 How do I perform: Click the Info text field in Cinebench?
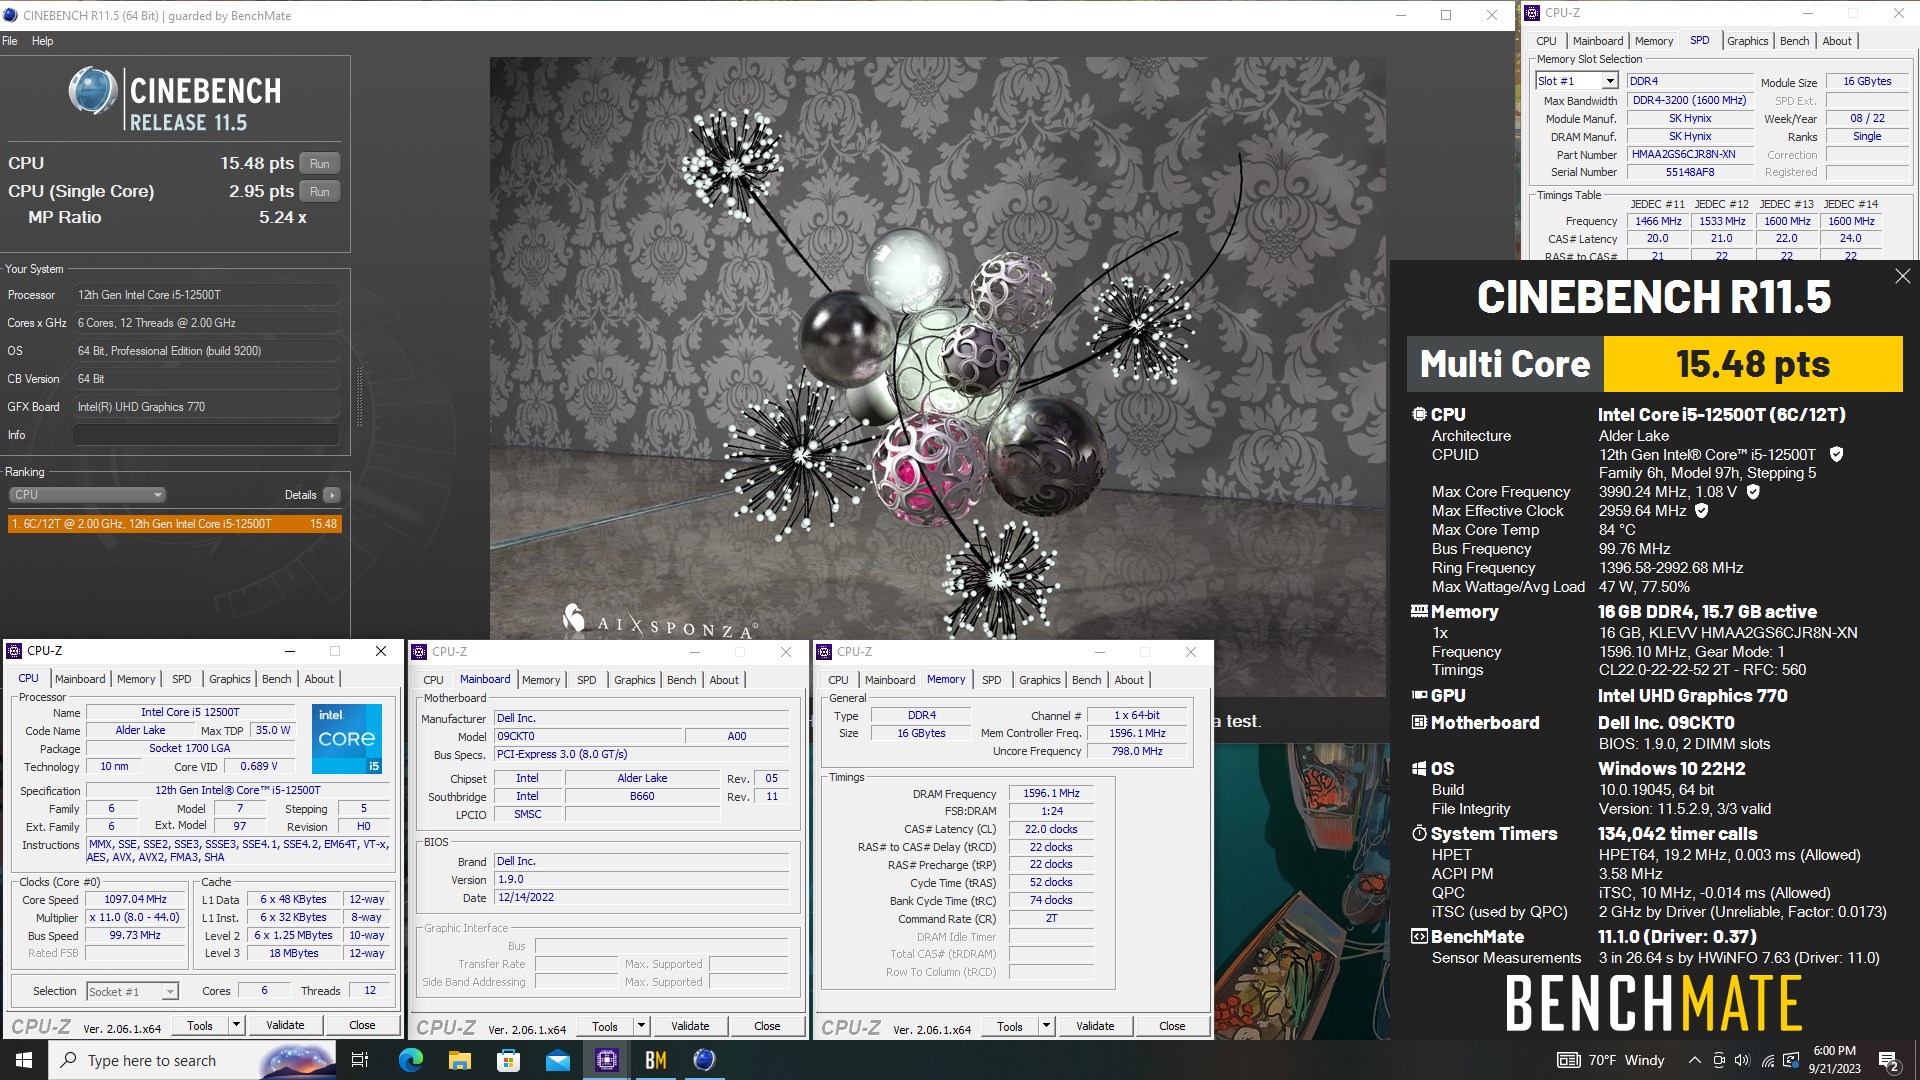tap(206, 435)
